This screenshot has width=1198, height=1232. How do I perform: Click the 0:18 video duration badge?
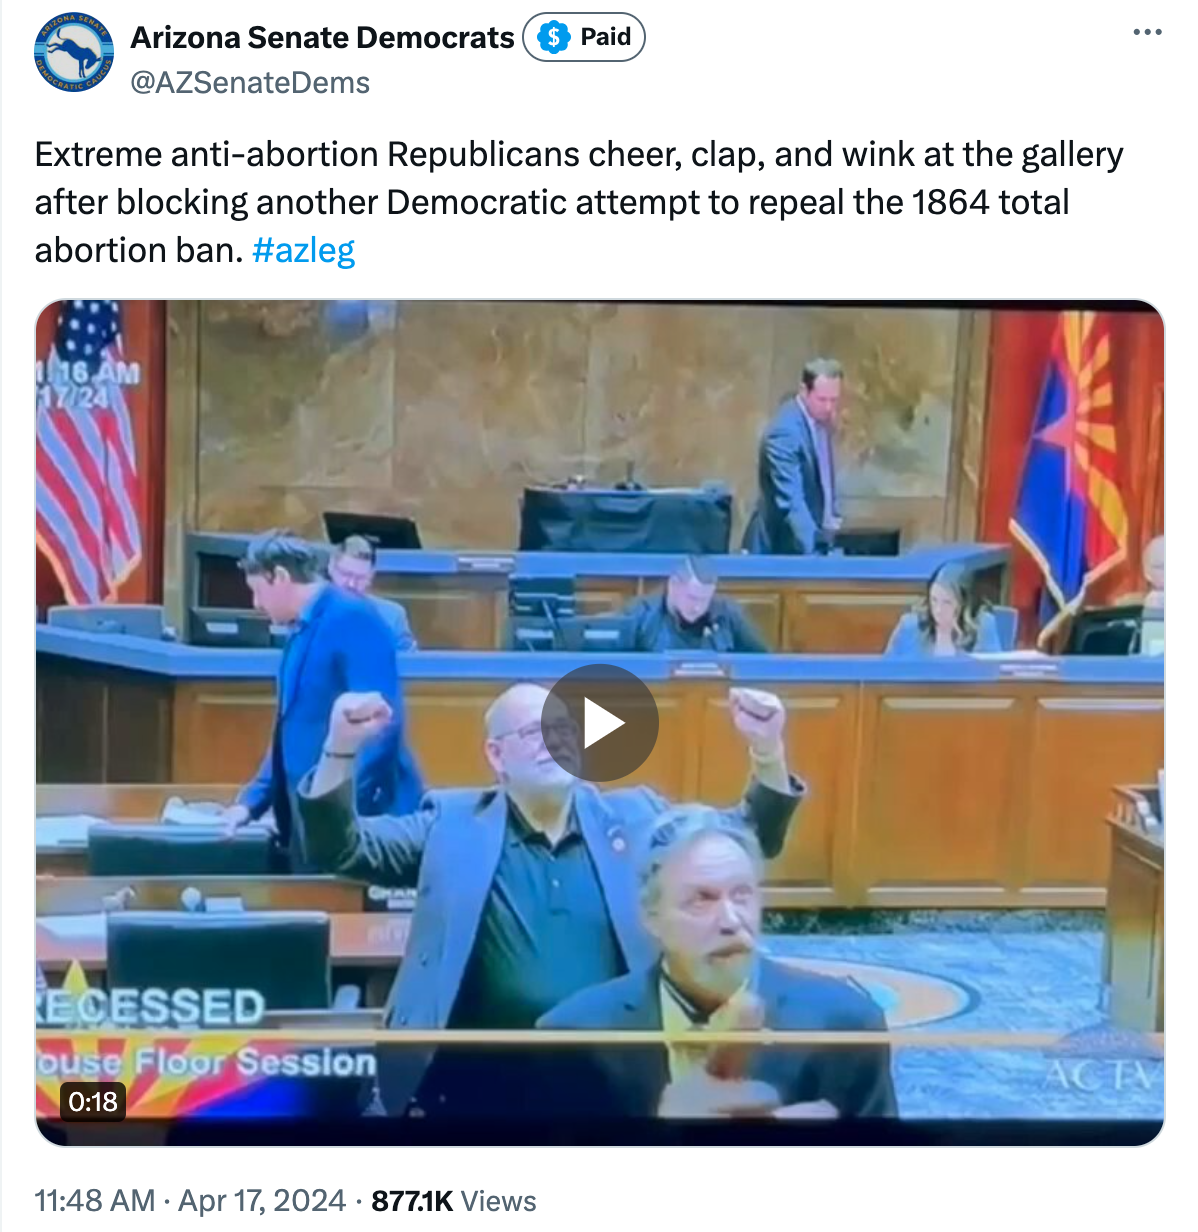click(x=93, y=1101)
